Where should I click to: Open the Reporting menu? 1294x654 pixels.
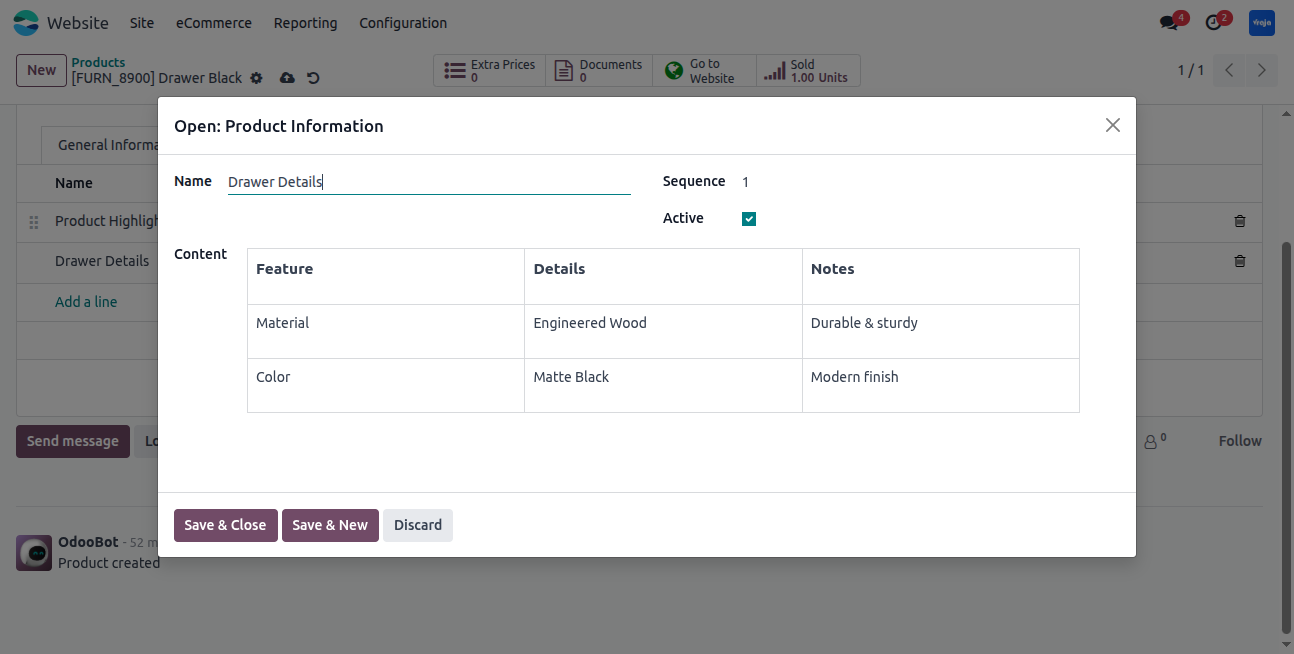click(305, 23)
